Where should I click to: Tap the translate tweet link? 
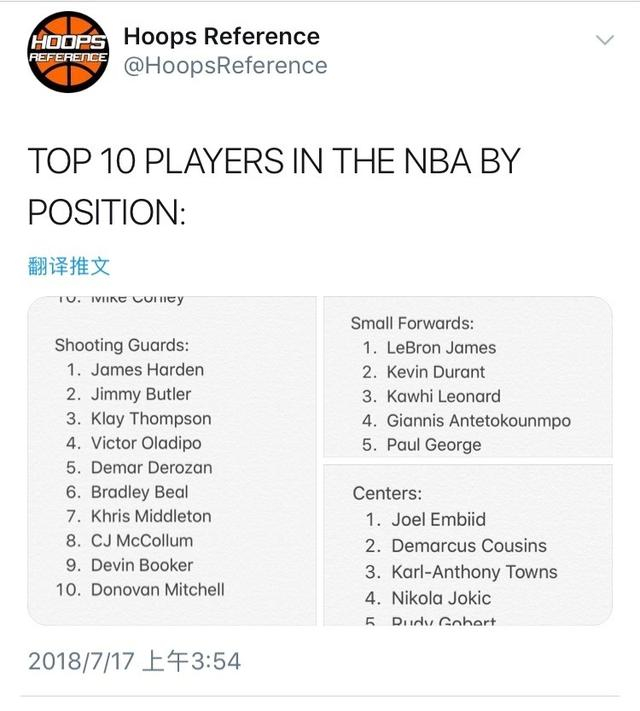69,266
